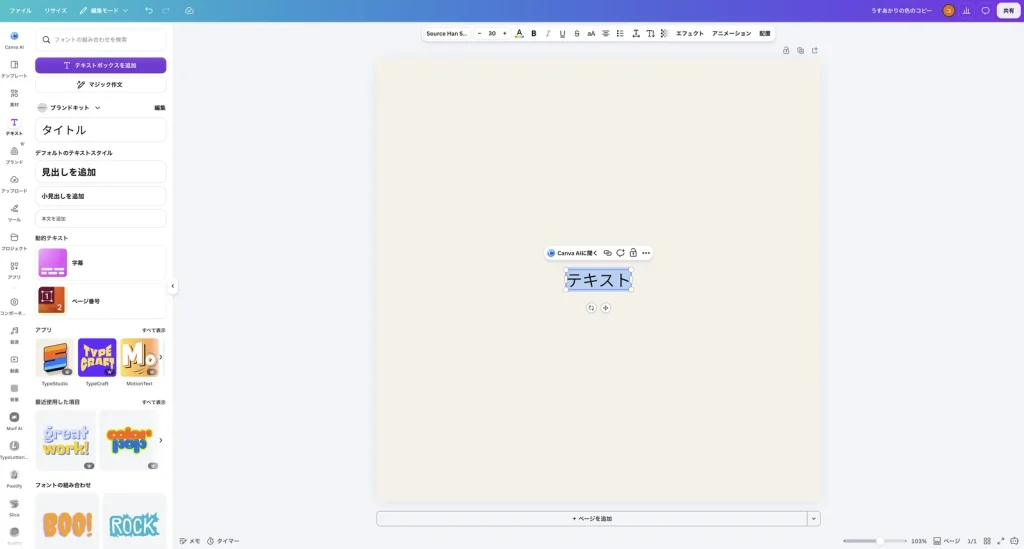Image resolution: width=1024 pixels, height=549 pixels.
Task: Switch to vertical text orientation
Action: [x=650, y=33]
